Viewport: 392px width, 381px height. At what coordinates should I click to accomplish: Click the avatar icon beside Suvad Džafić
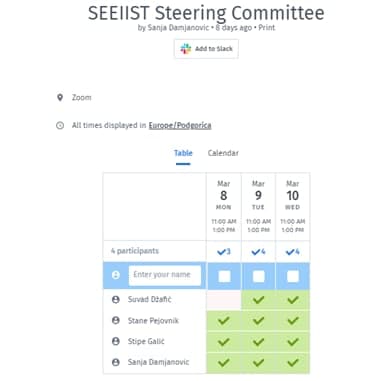(116, 300)
